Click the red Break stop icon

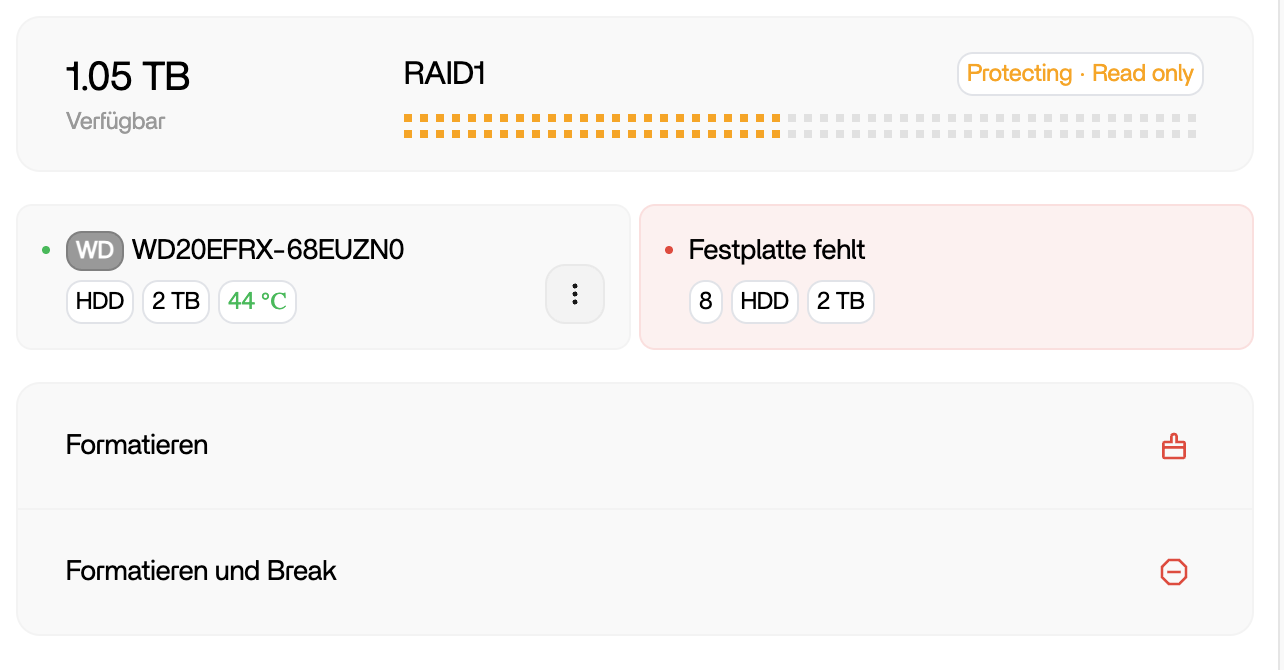point(1173,572)
